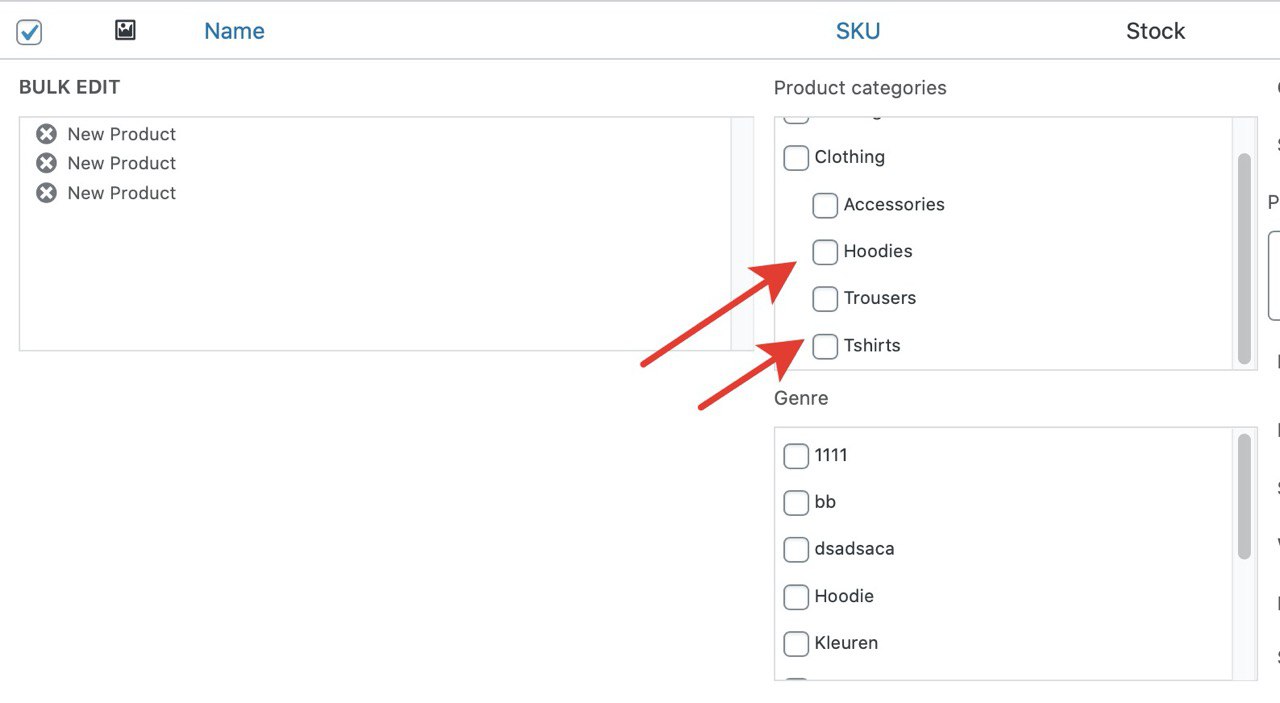Select the Tshirts category checkbox
Image resolution: width=1280 pixels, height=703 pixels.
click(825, 346)
